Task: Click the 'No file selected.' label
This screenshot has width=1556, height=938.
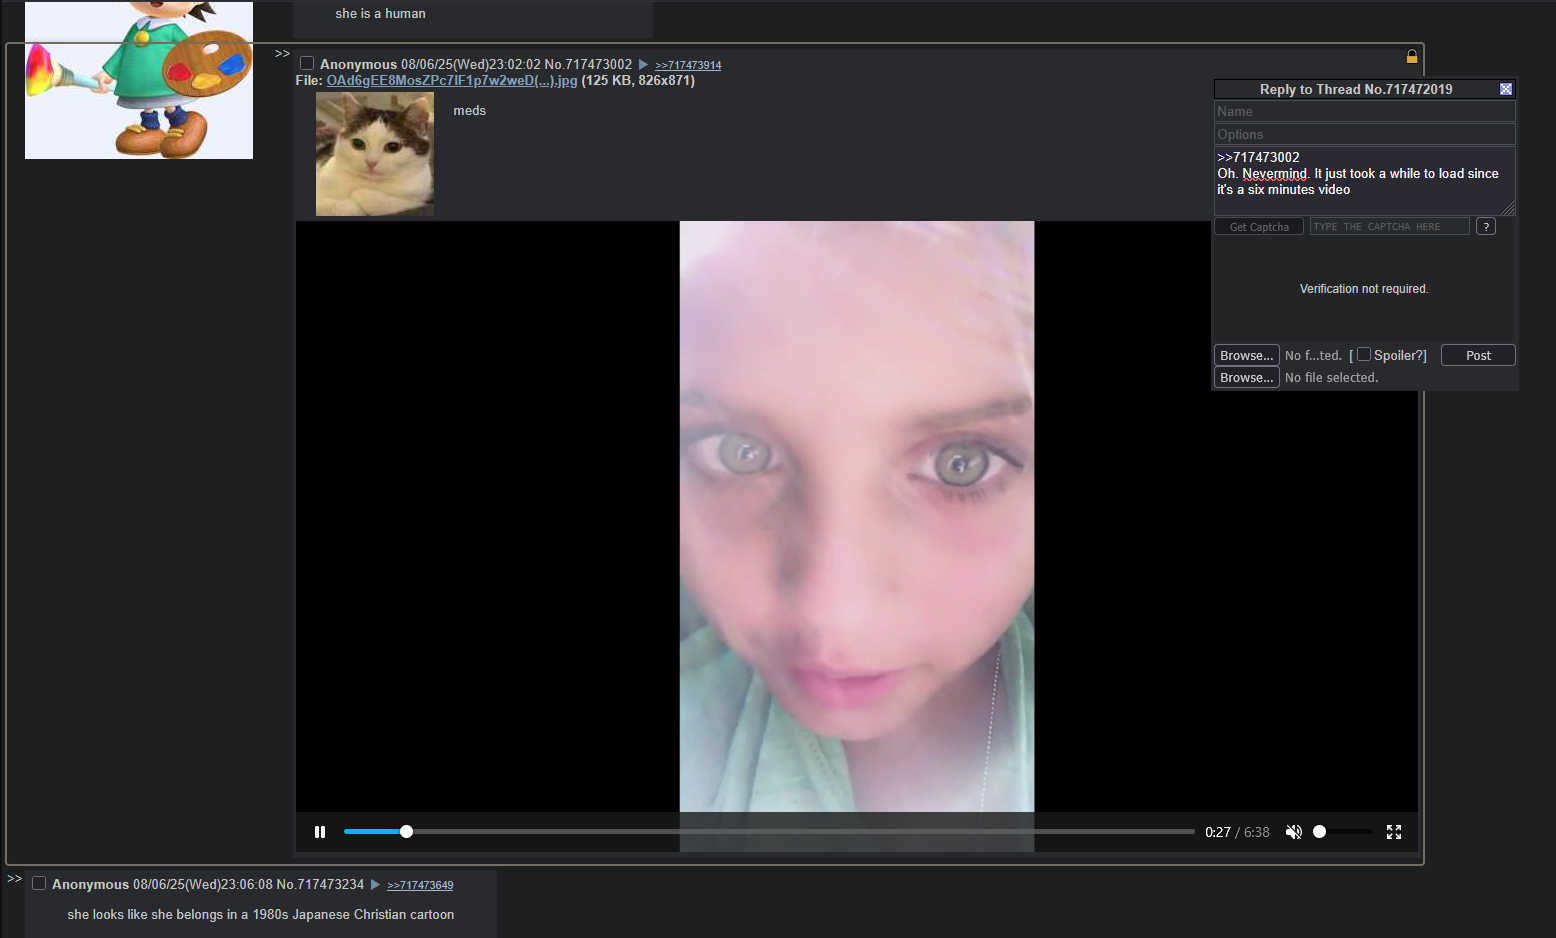Action: [x=1331, y=378]
